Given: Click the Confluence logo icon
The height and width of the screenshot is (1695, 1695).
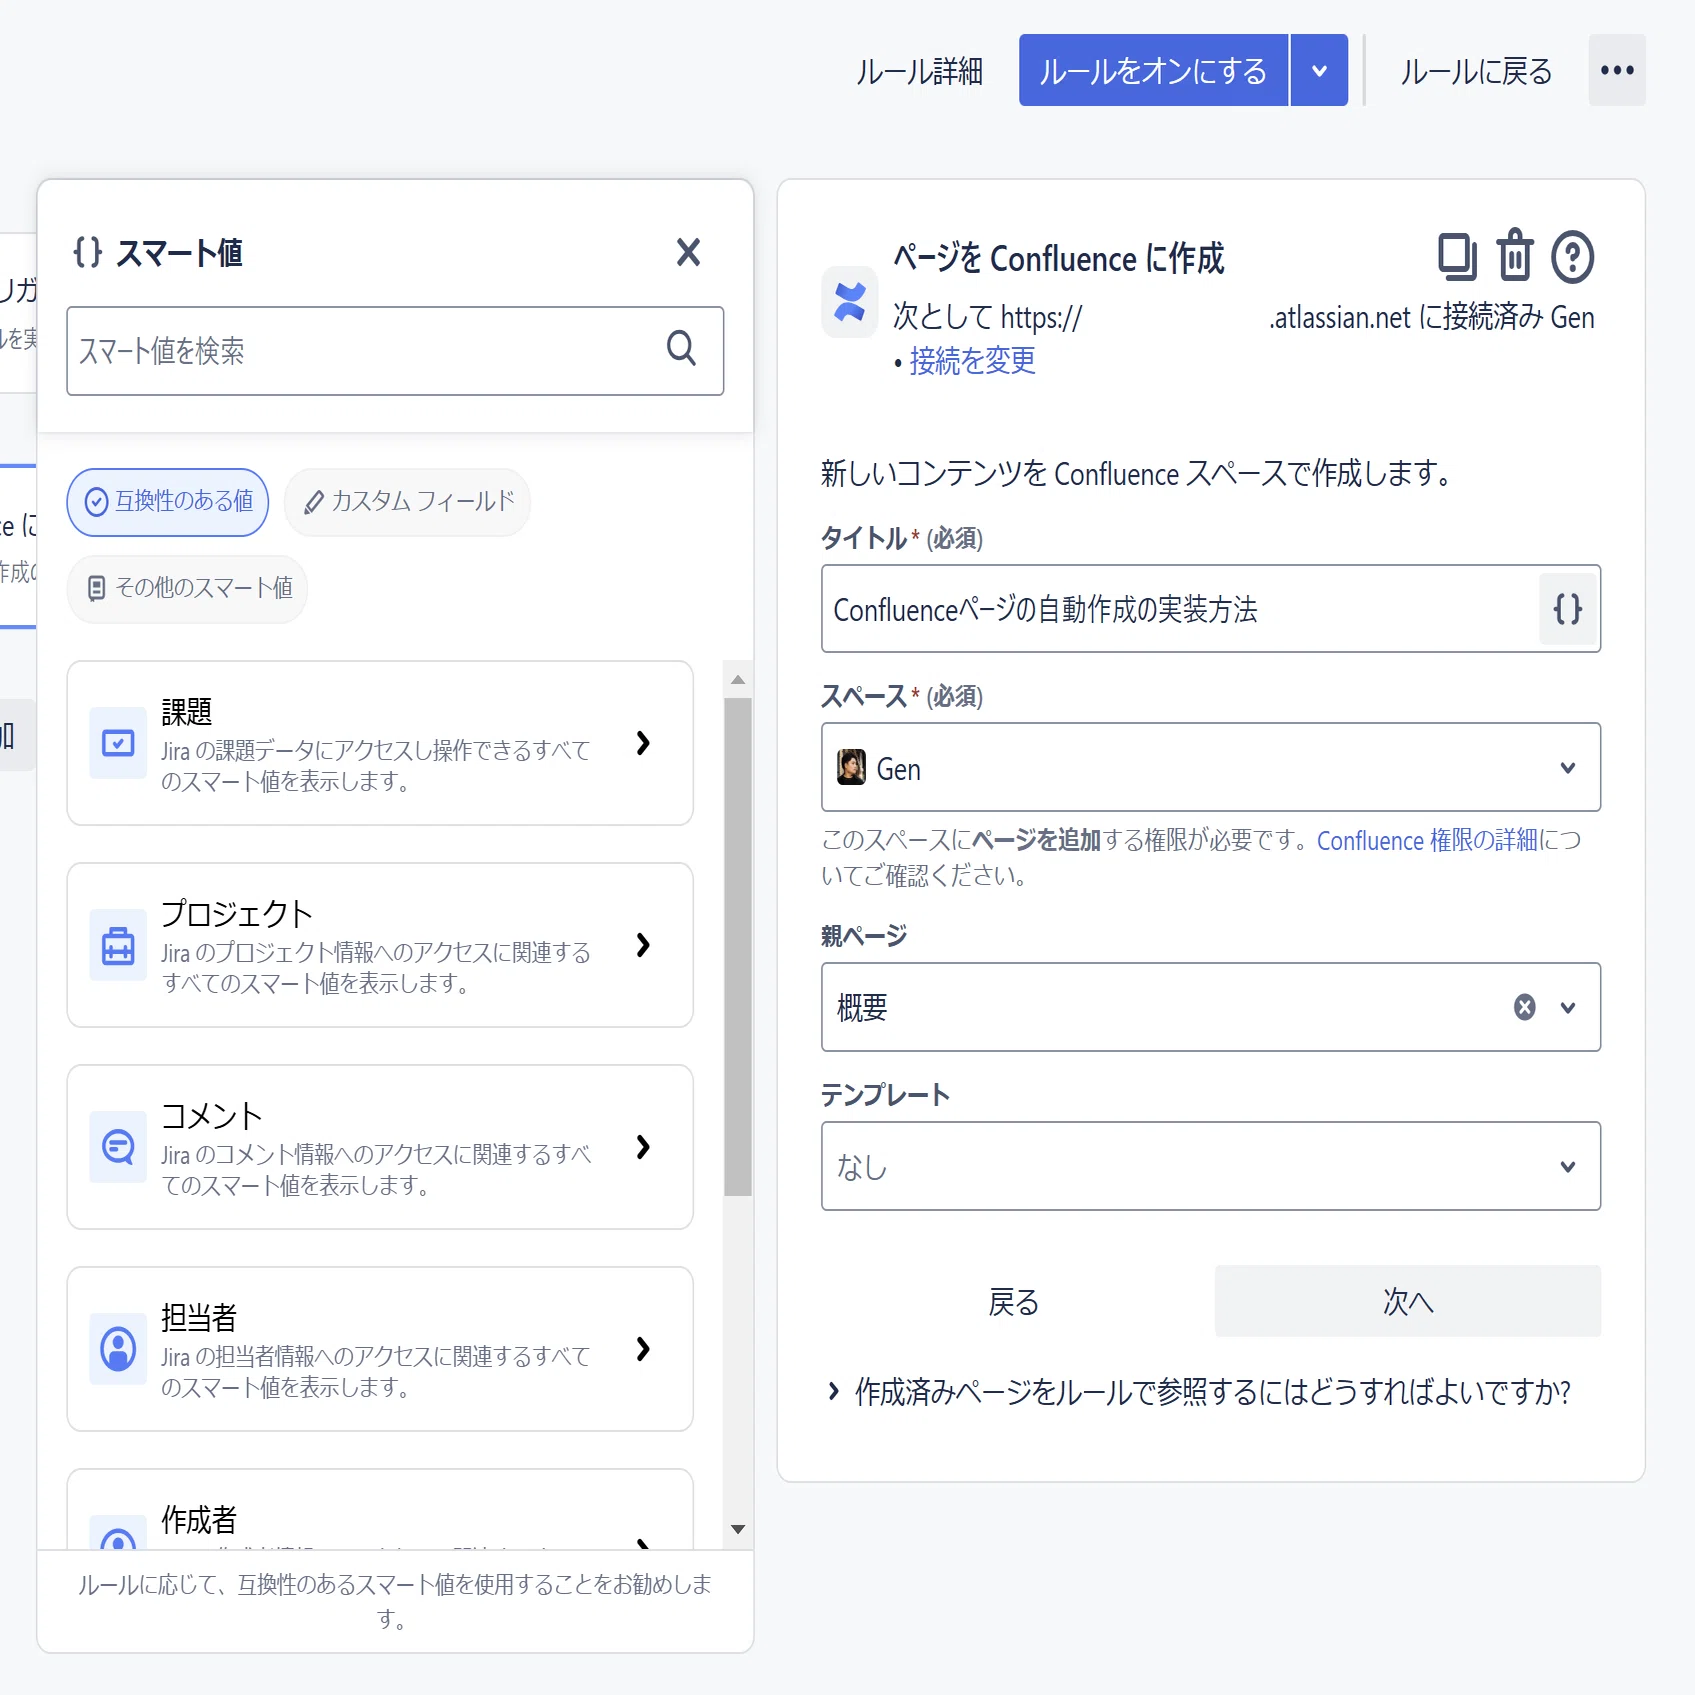Looking at the screenshot, I should [x=850, y=302].
